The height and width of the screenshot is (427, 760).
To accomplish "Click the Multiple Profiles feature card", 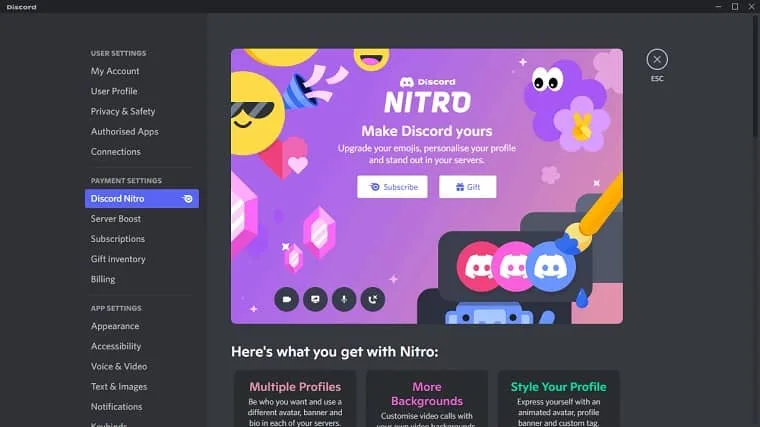I will tap(295, 399).
